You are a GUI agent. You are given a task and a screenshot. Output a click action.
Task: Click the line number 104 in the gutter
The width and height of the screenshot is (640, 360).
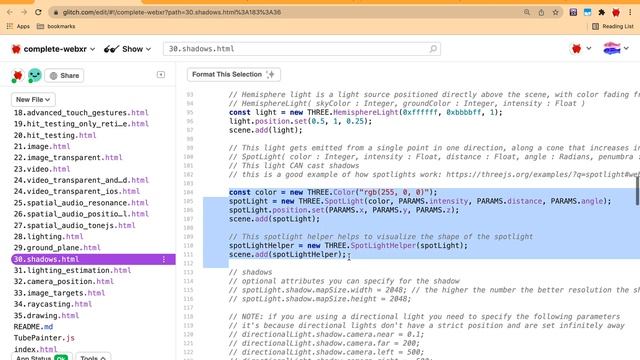tap(190, 192)
